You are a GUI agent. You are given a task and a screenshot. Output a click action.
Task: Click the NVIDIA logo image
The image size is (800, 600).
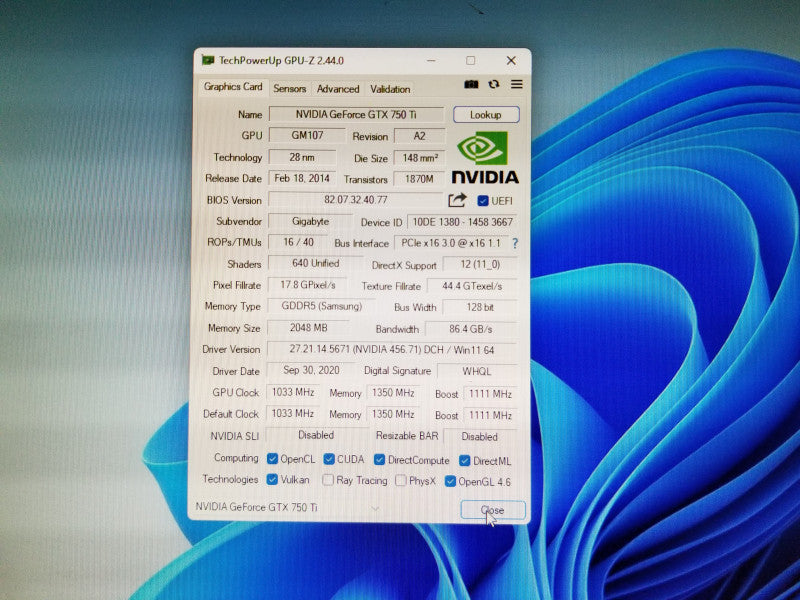(x=484, y=158)
